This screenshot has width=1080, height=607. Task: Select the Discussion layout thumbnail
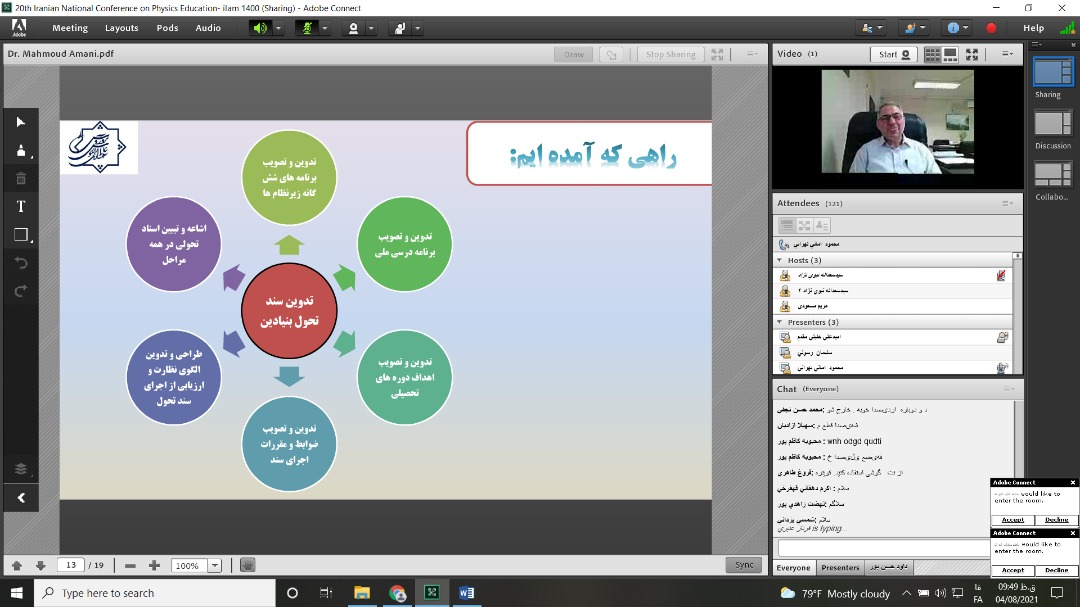[1052, 124]
